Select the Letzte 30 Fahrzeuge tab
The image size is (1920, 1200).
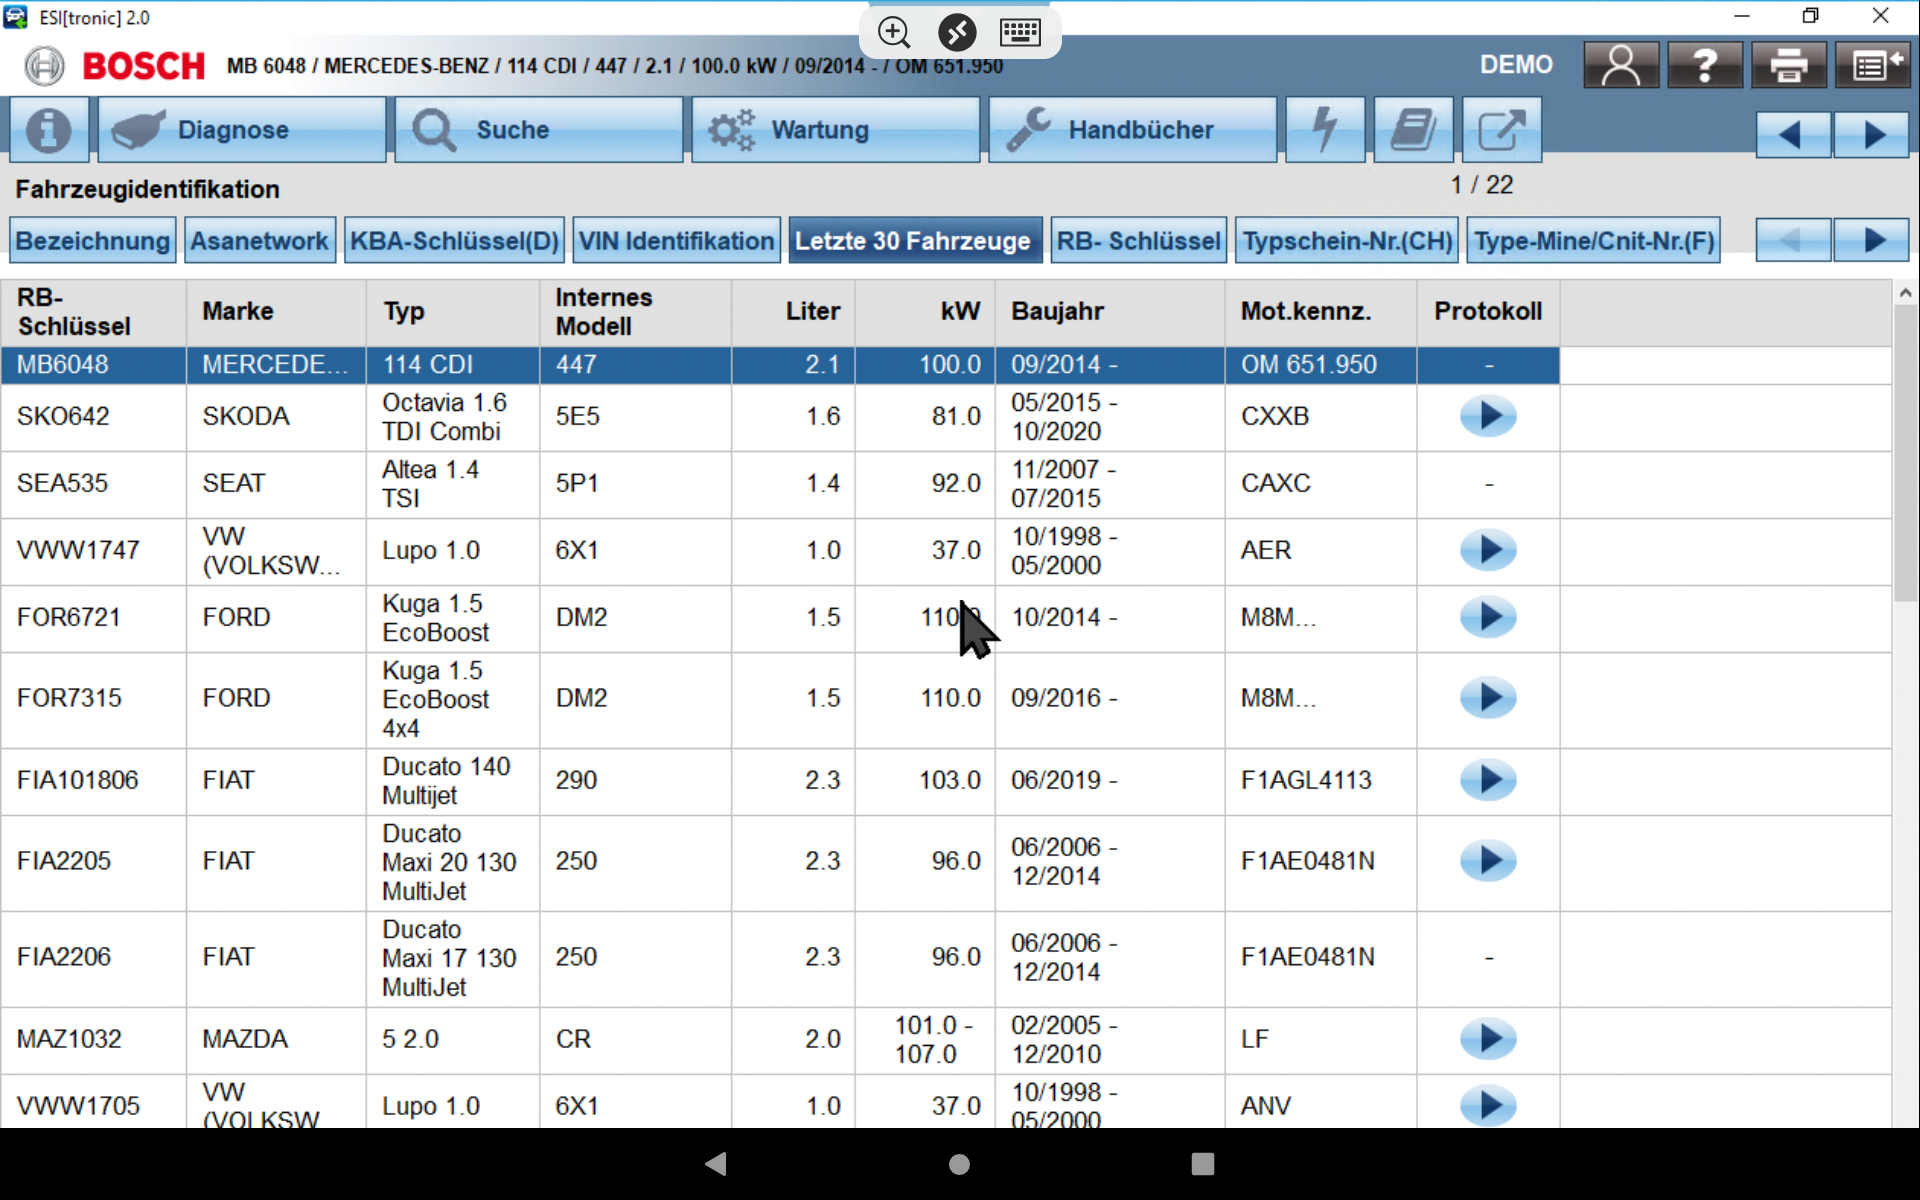[915, 241]
